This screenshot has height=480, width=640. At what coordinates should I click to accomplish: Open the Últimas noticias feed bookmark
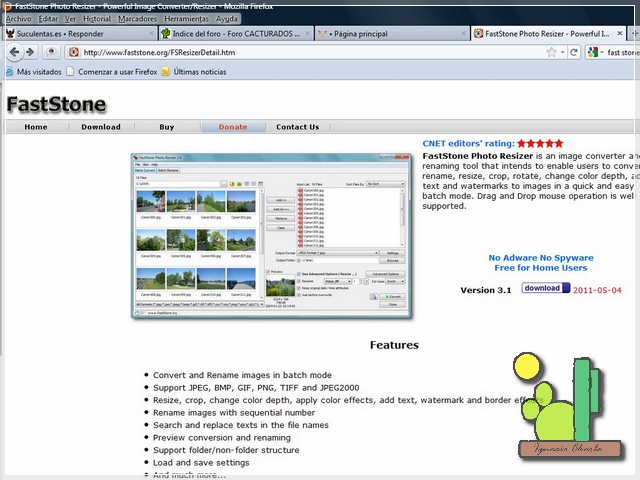(194, 72)
